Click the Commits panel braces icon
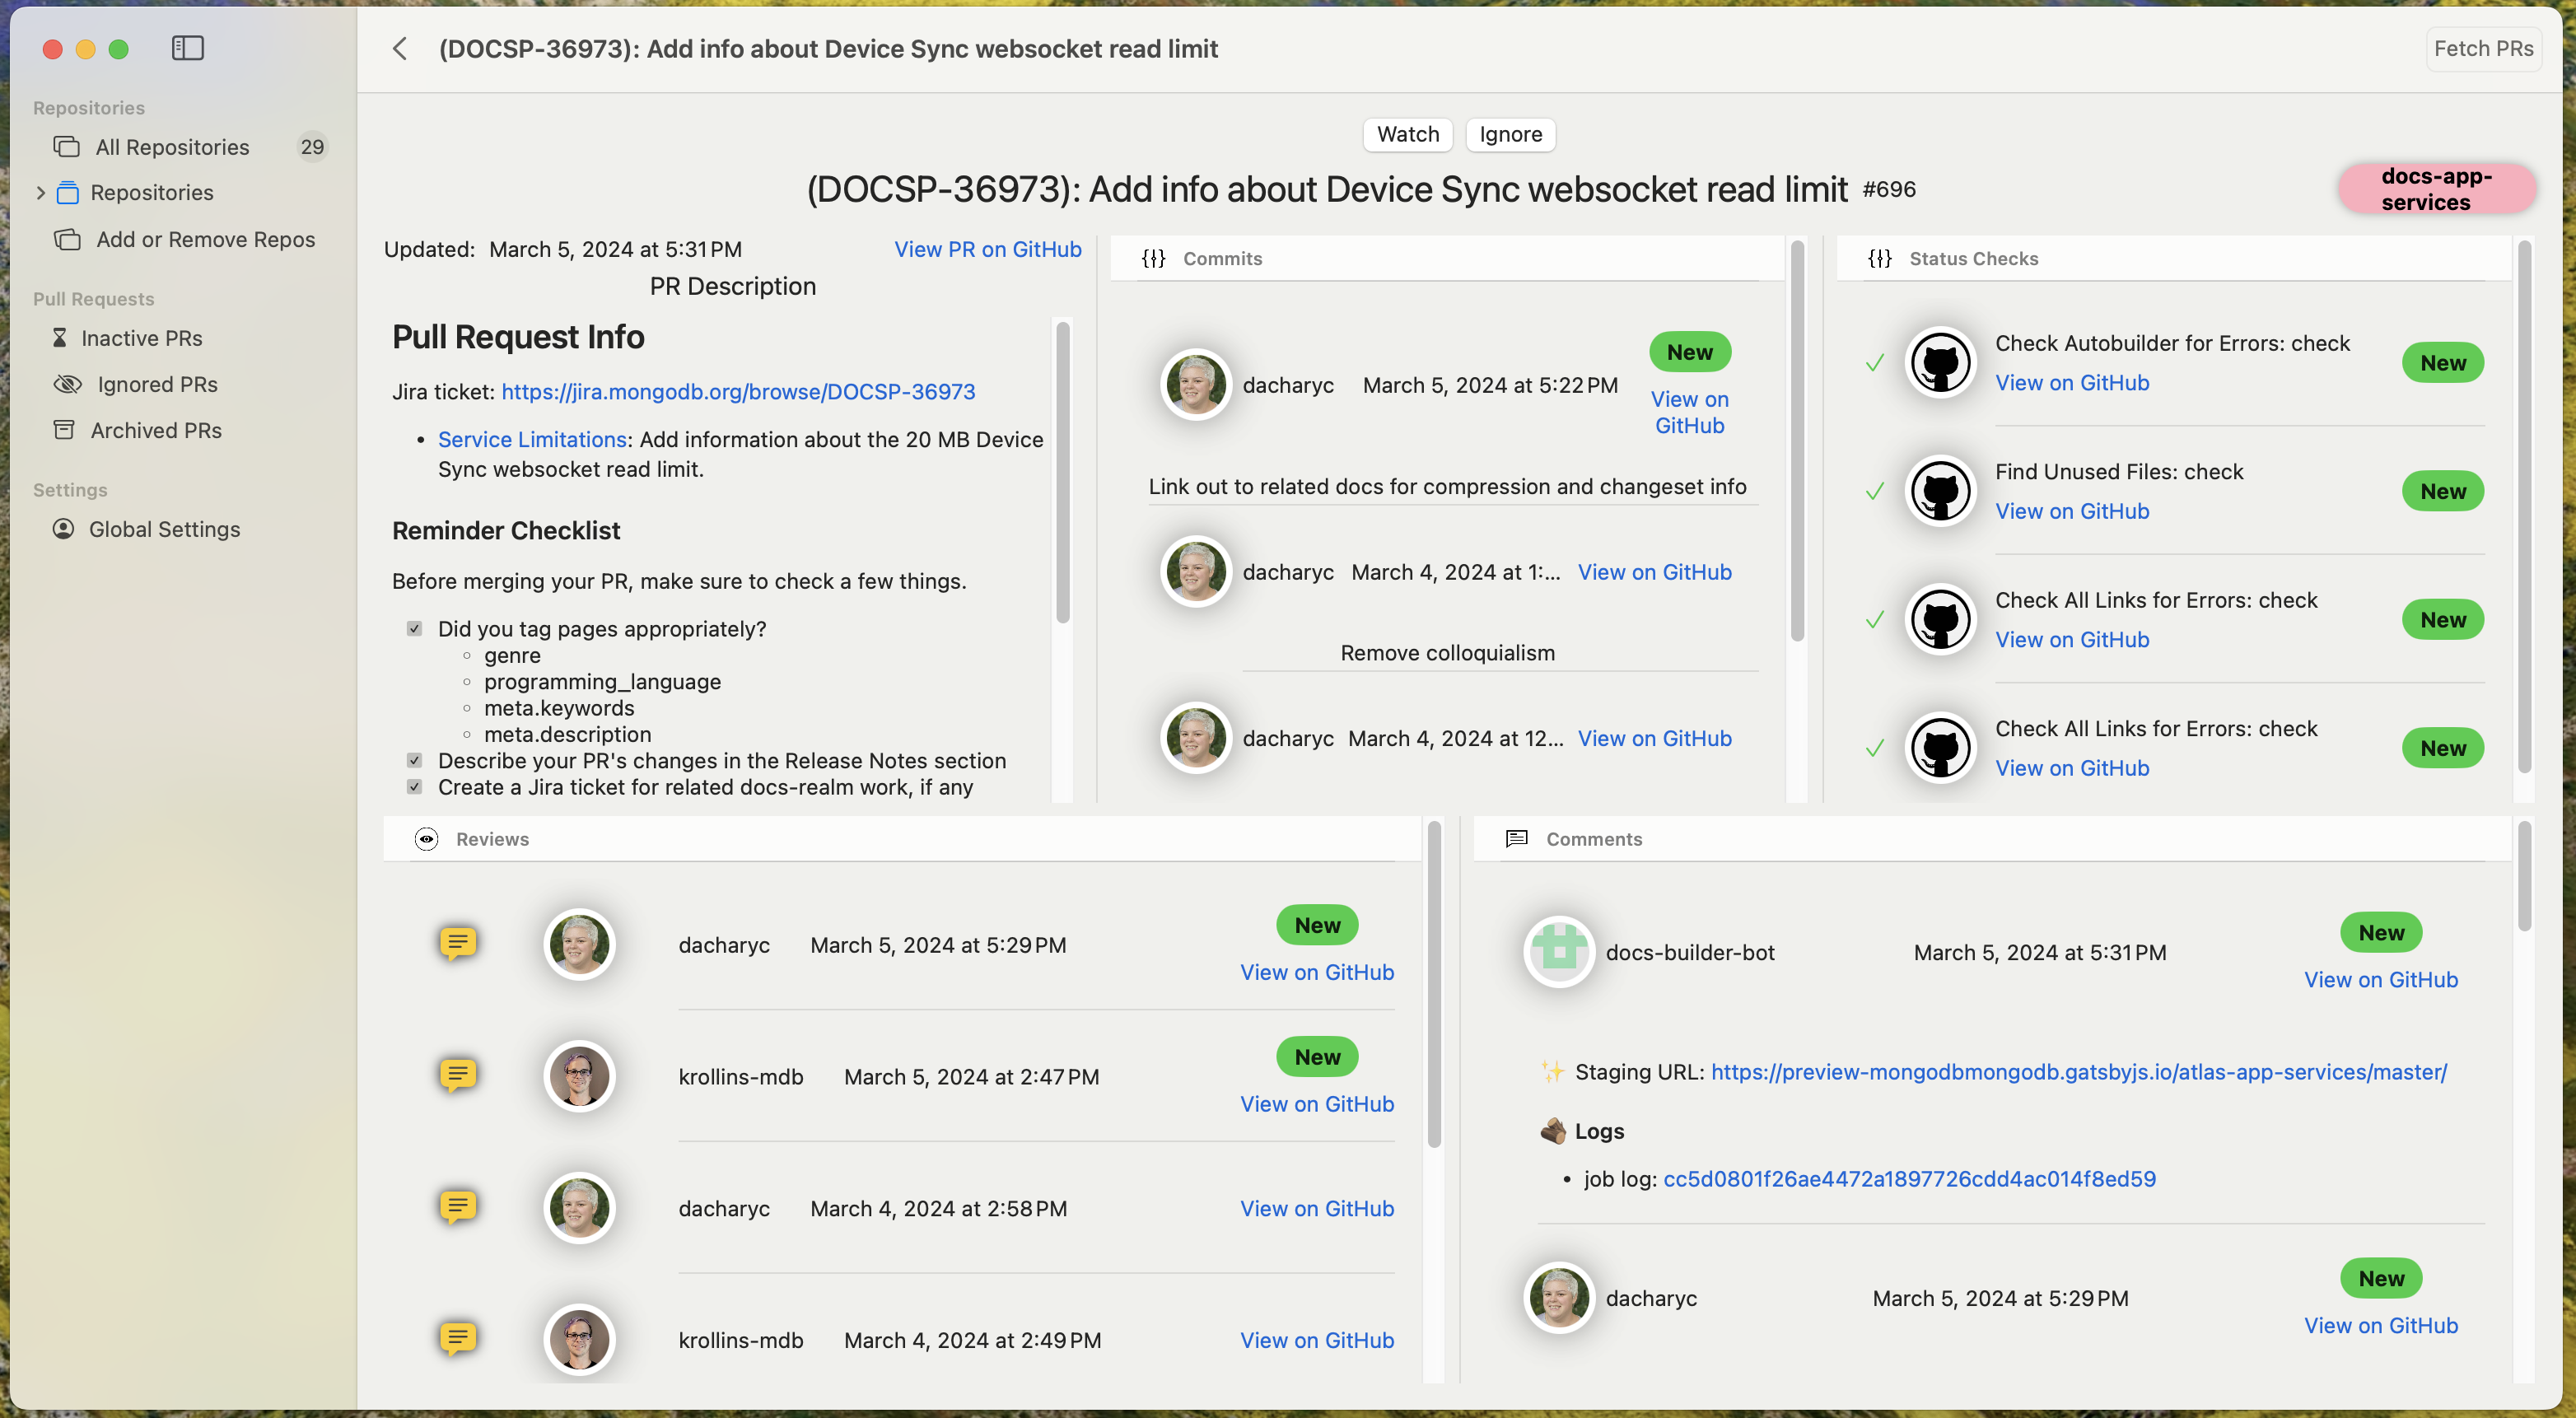 click(x=1153, y=259)
